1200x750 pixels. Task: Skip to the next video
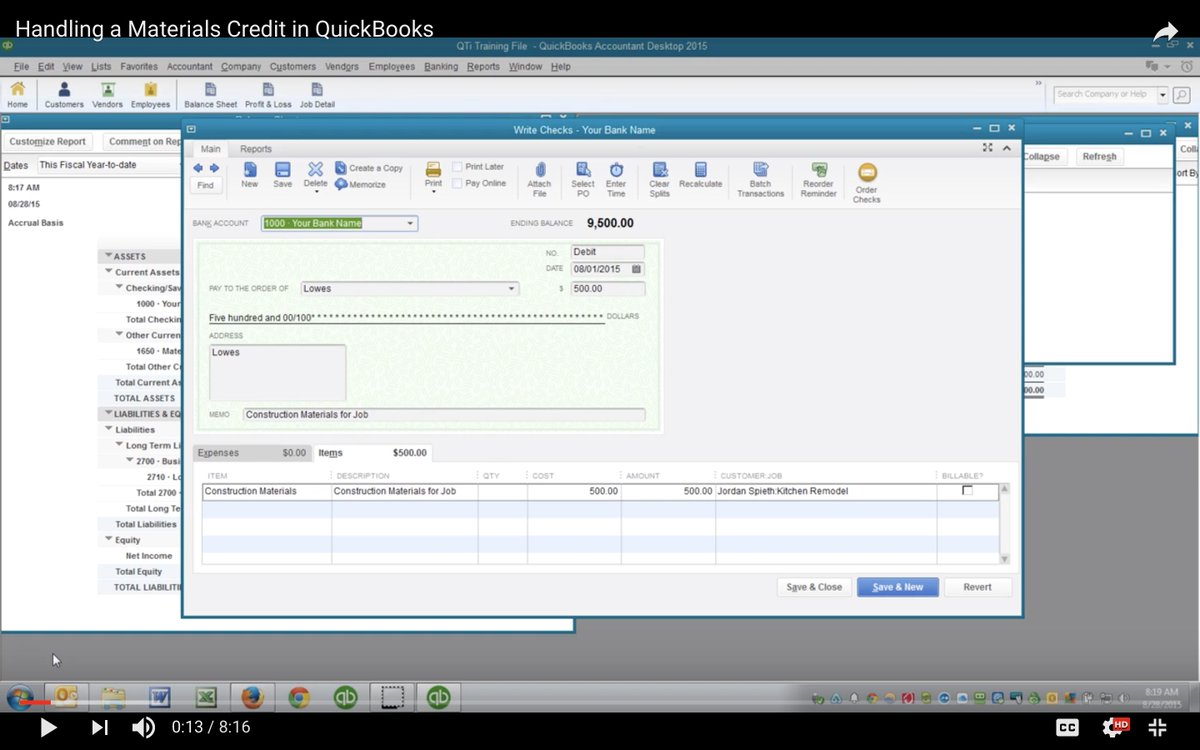(x=99, y=727)
